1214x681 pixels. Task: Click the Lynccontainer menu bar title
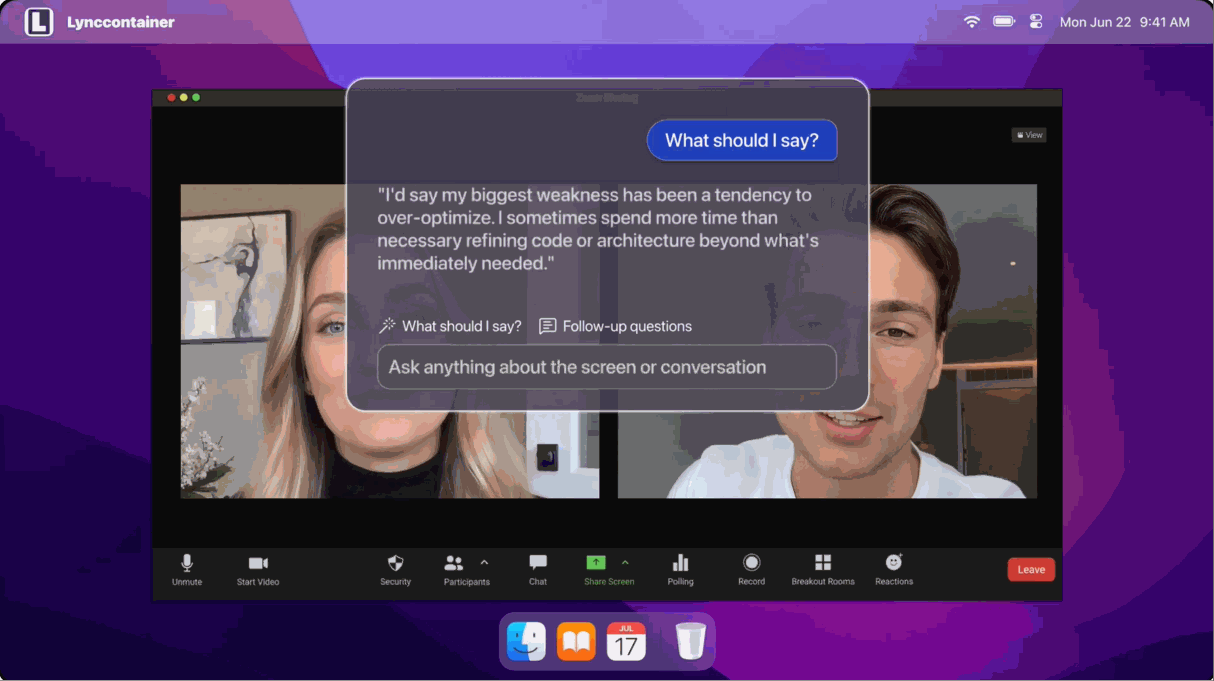(120, 22)
